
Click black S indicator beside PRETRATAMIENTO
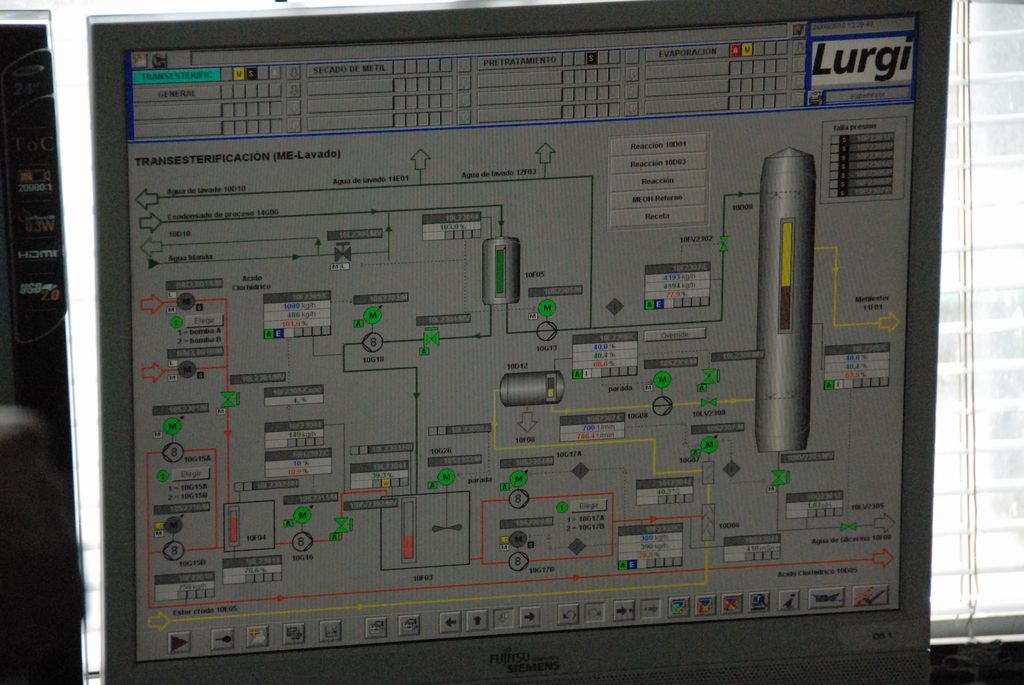[591, 58]
